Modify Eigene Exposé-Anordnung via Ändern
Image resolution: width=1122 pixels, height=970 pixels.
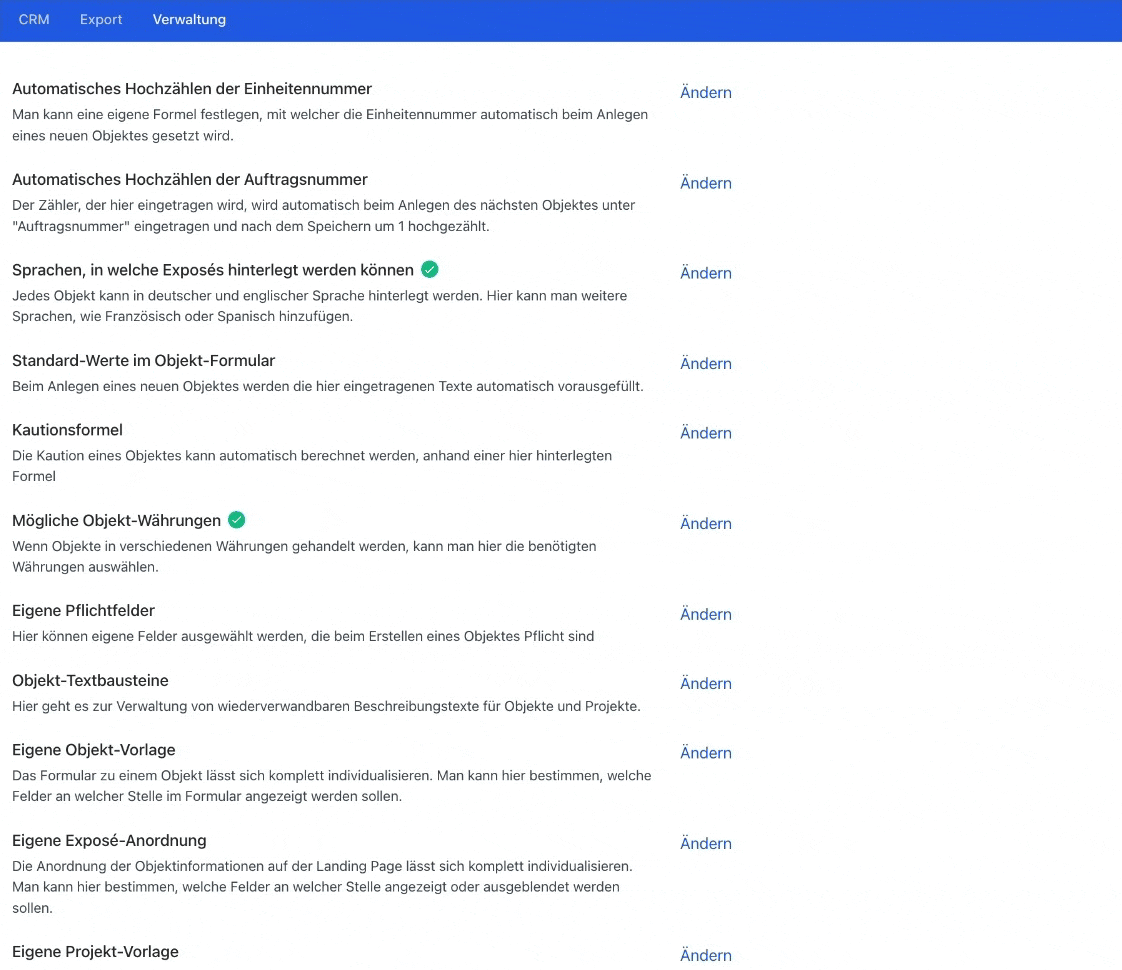(705, 844)
